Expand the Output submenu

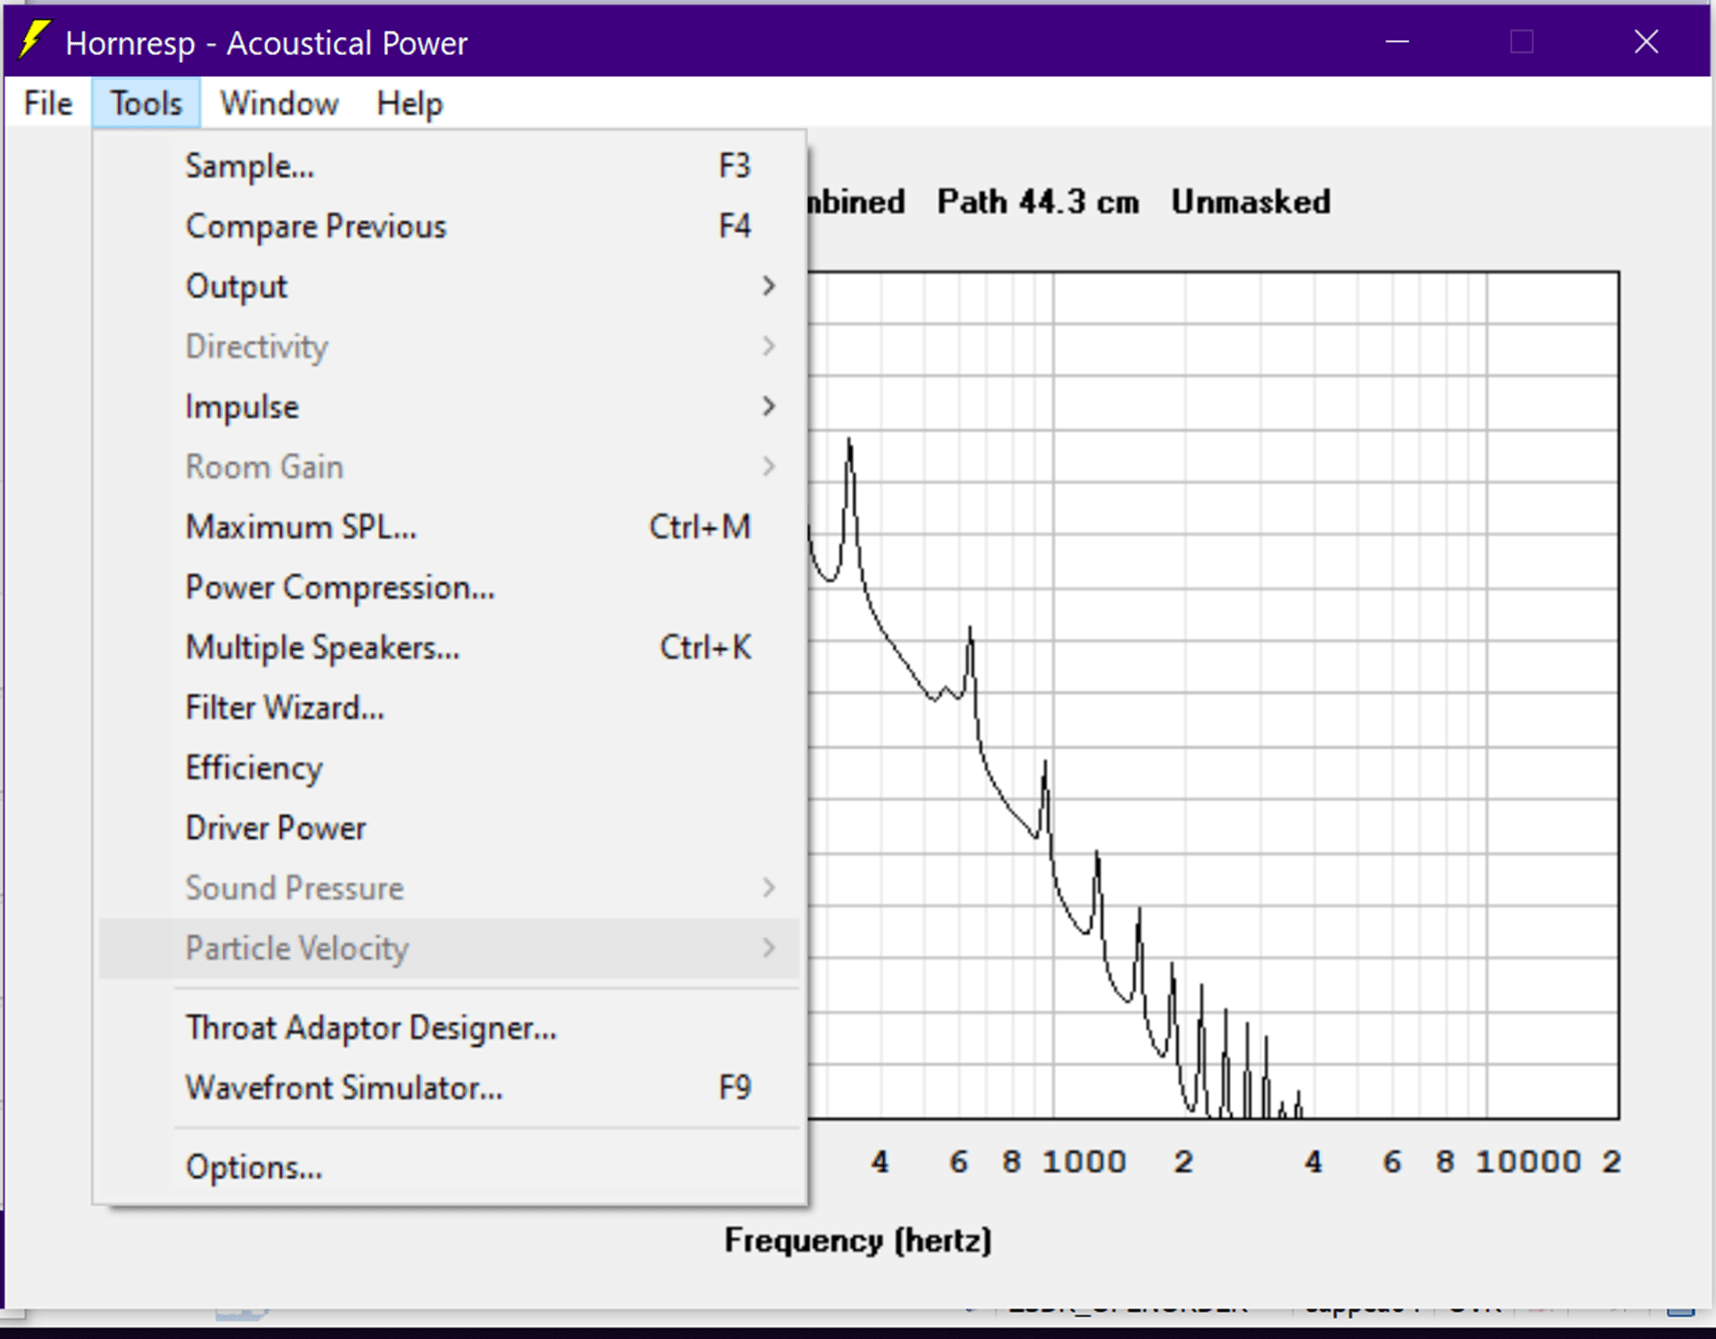tap(449, 286)
